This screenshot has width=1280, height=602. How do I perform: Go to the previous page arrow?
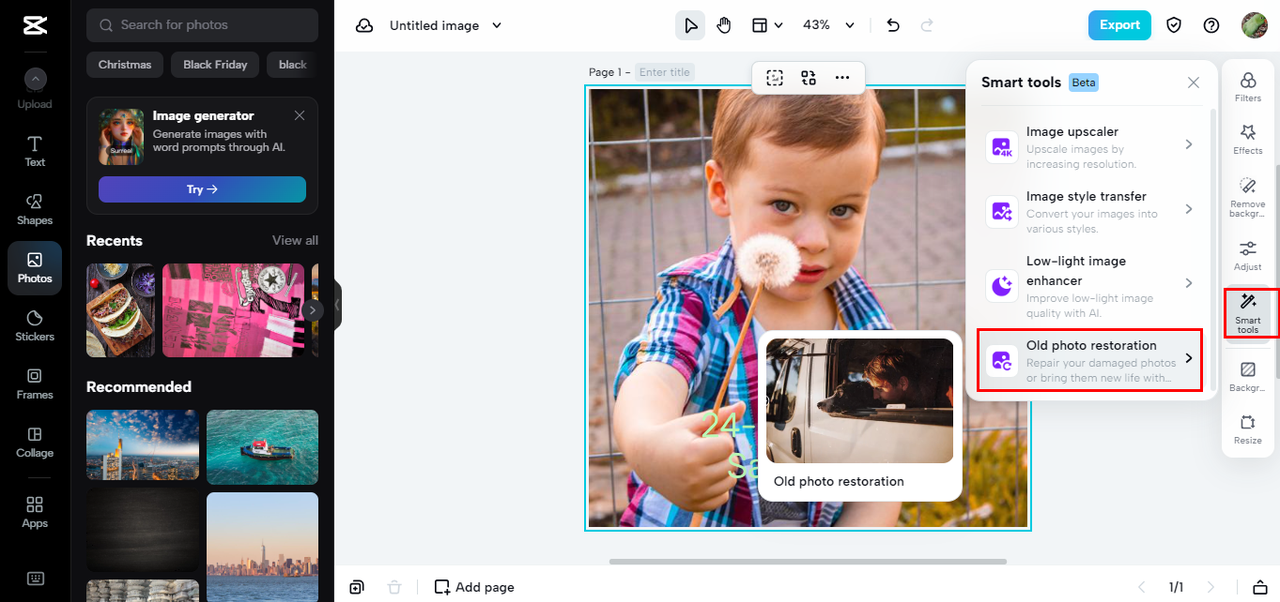[1142, 587]
